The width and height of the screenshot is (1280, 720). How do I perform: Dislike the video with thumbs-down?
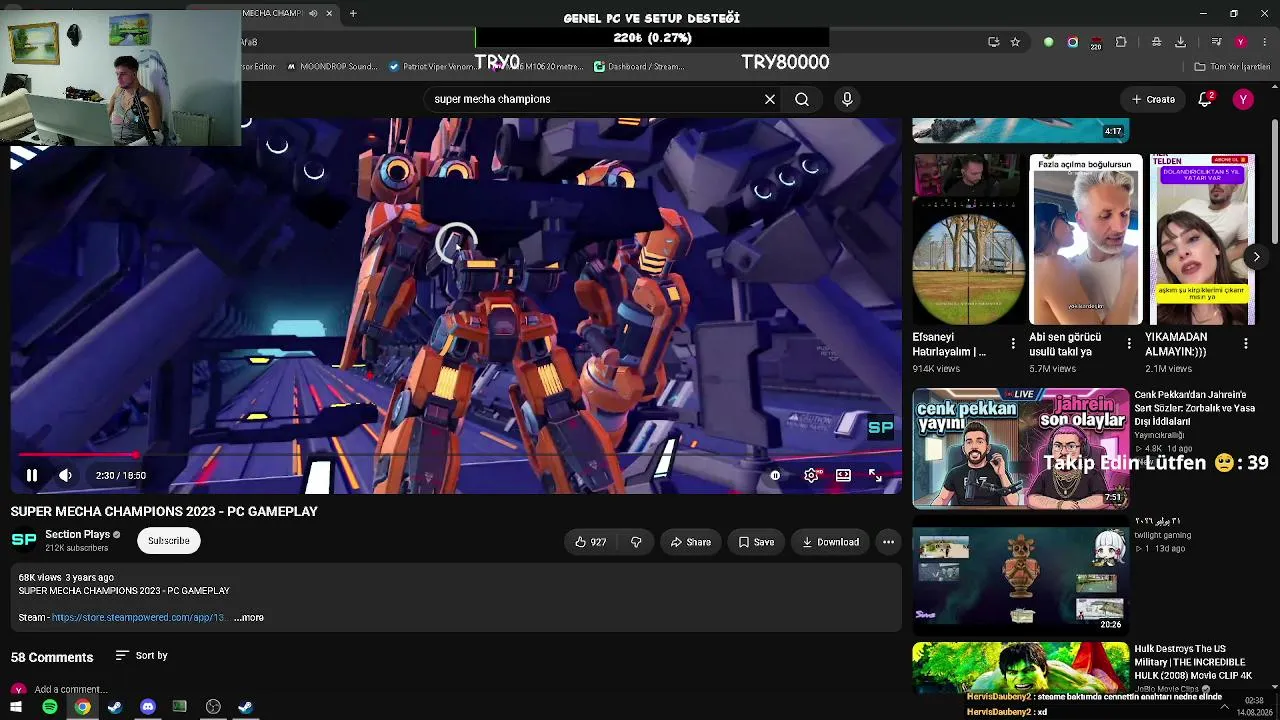click(x=636, y=542)
